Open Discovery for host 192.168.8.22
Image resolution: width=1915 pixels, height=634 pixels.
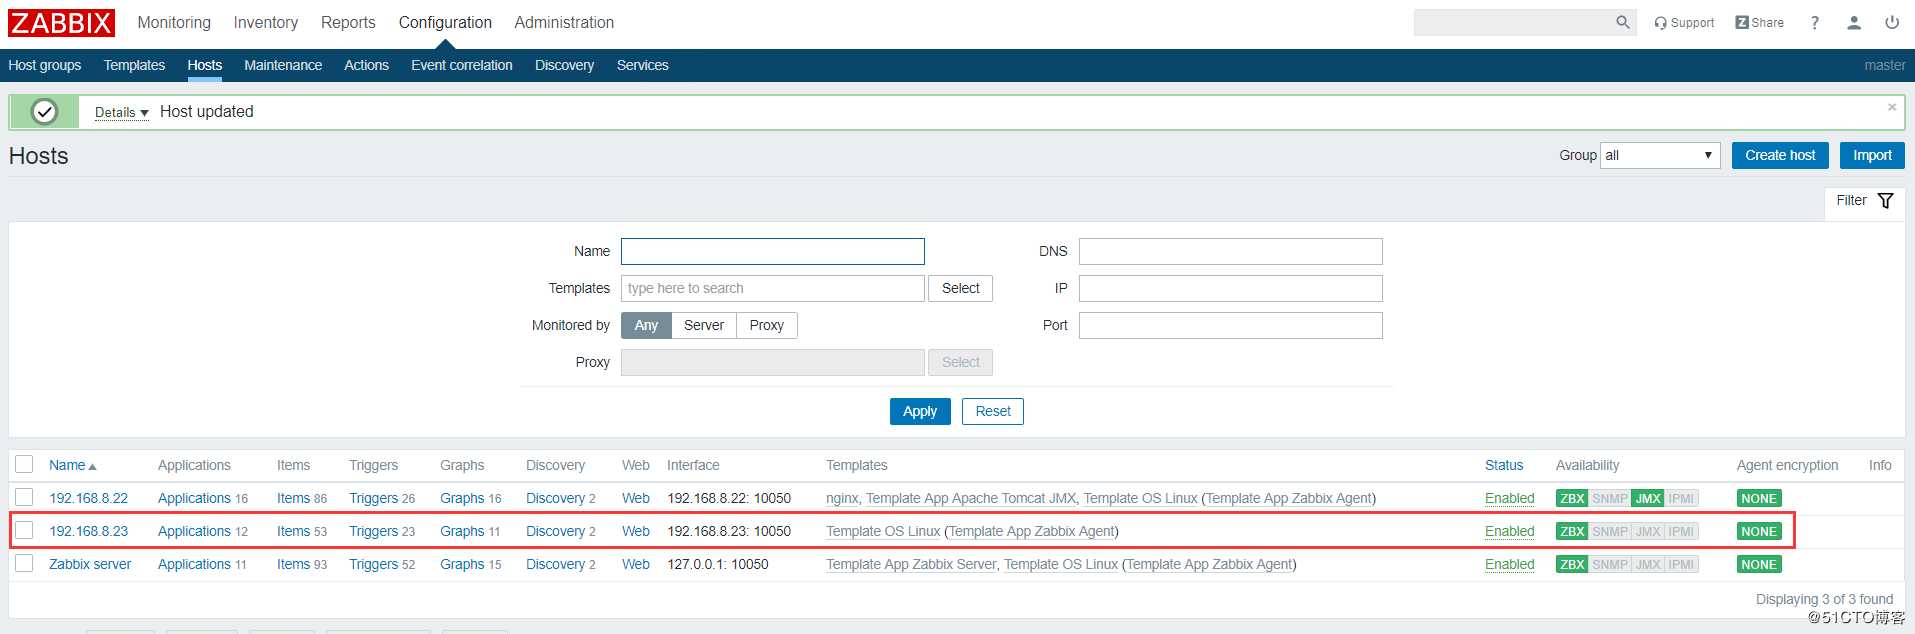[555, 498]
